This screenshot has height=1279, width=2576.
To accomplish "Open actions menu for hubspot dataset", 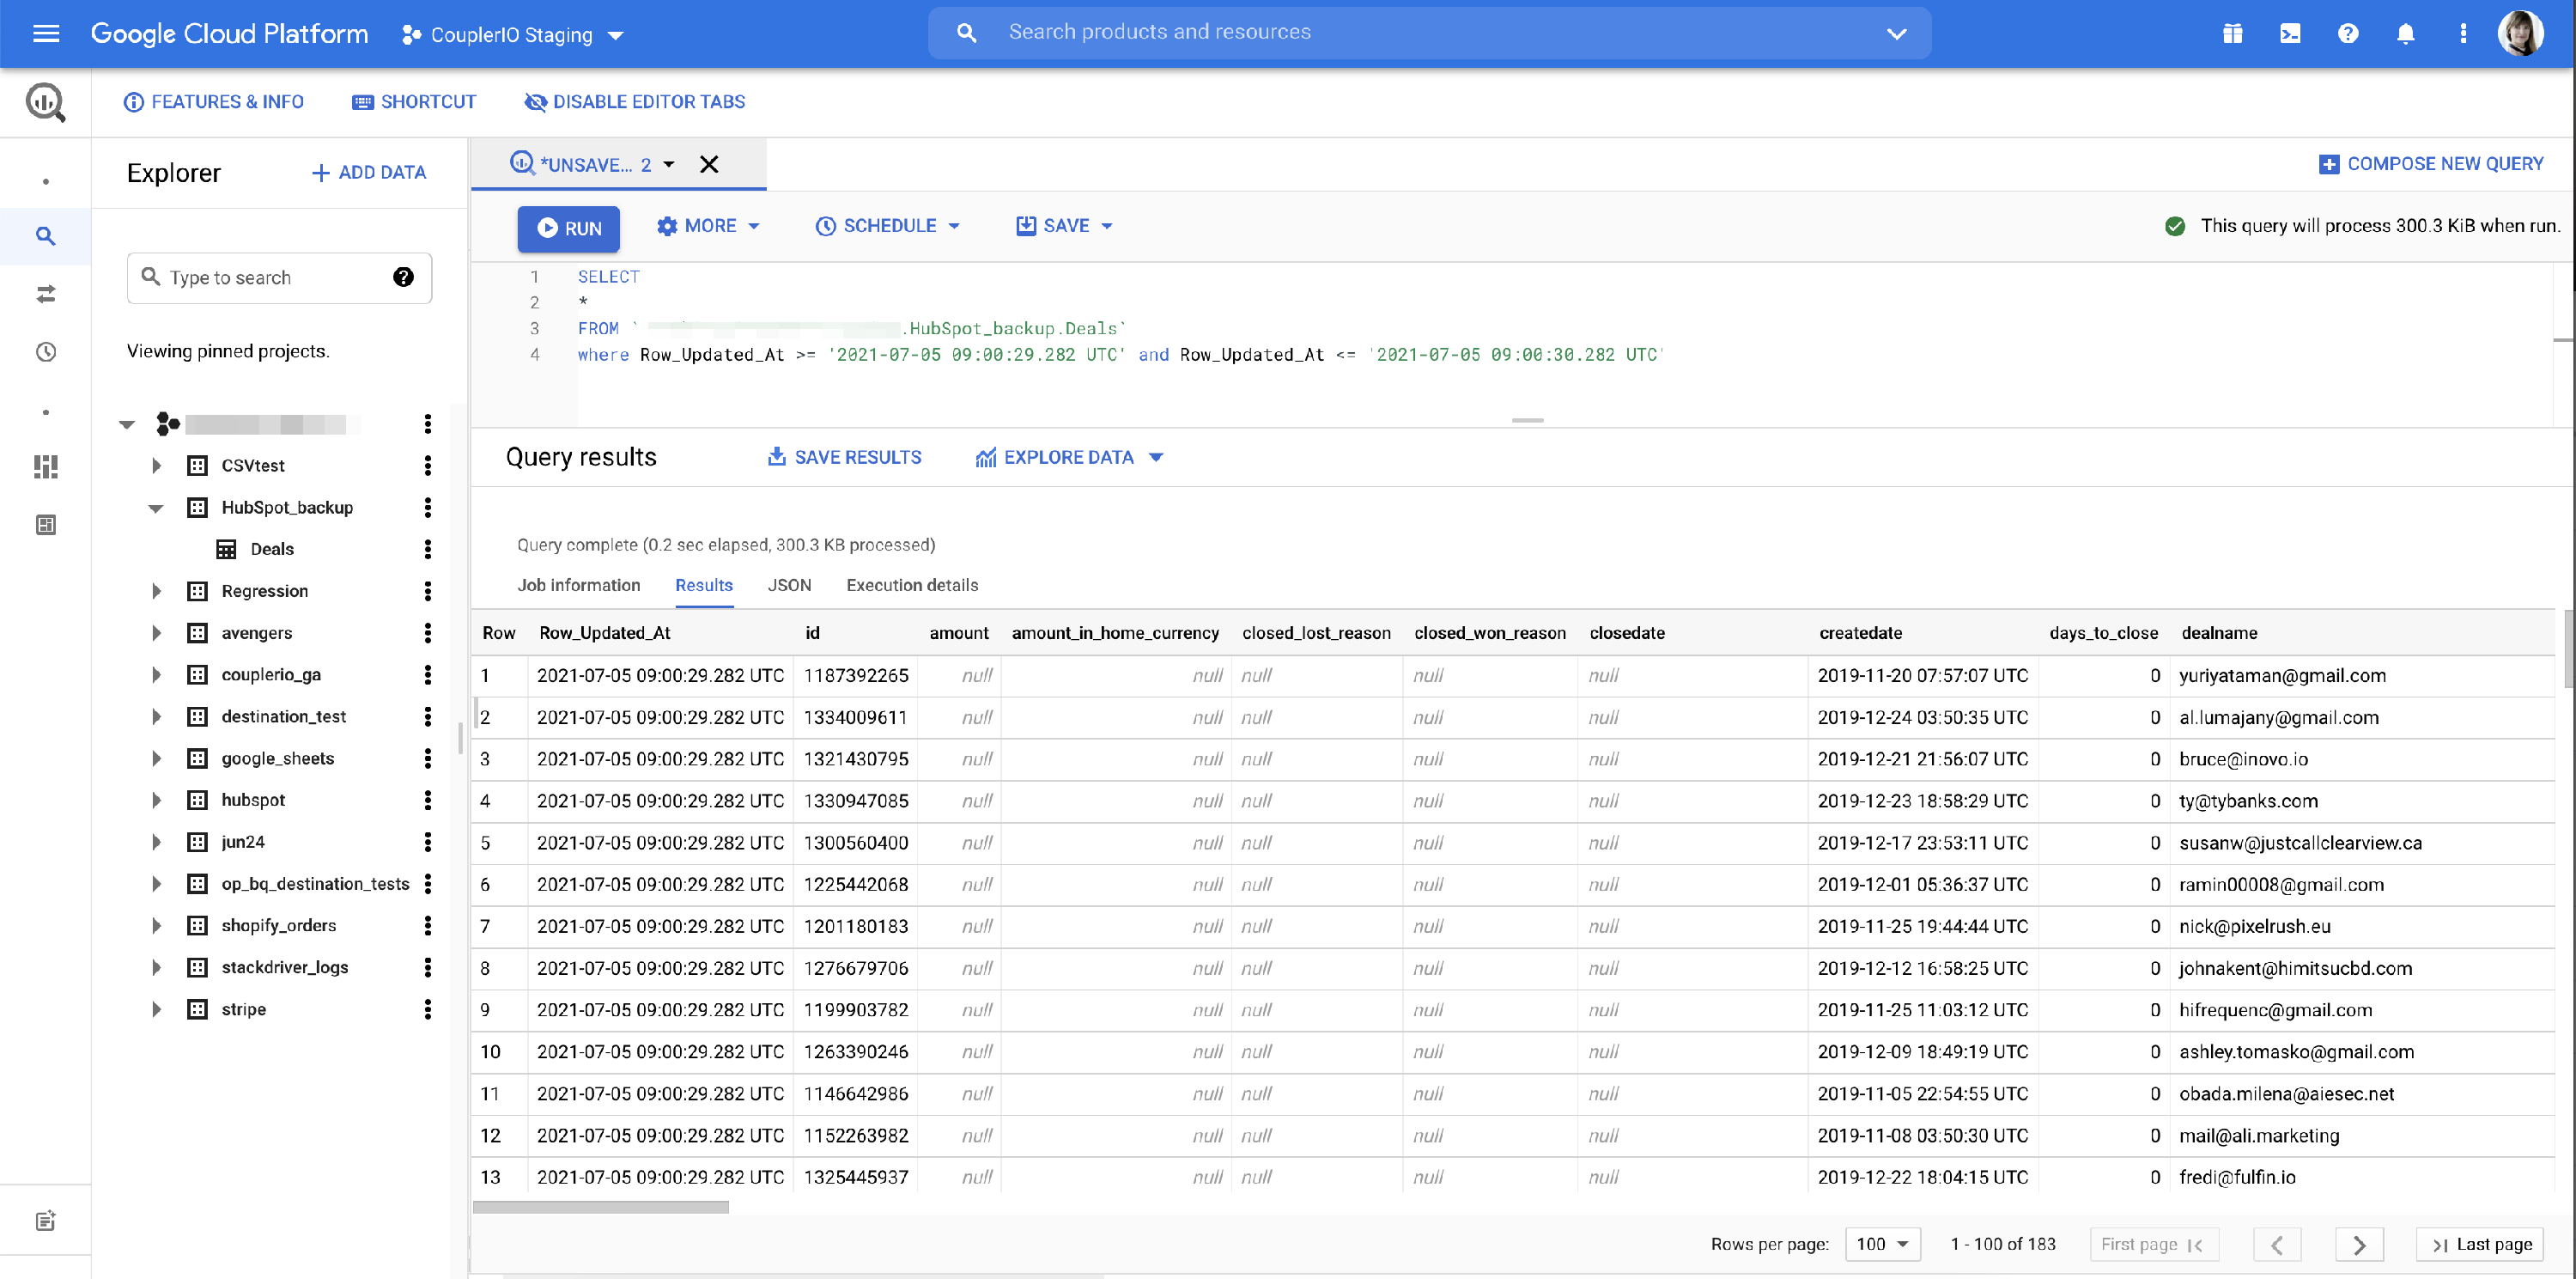I will tap(428, 800).
